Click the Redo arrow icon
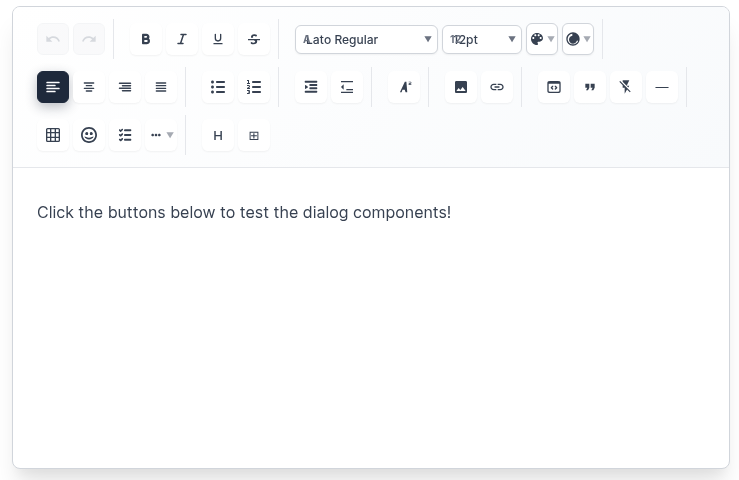 [x=89, y=39]
